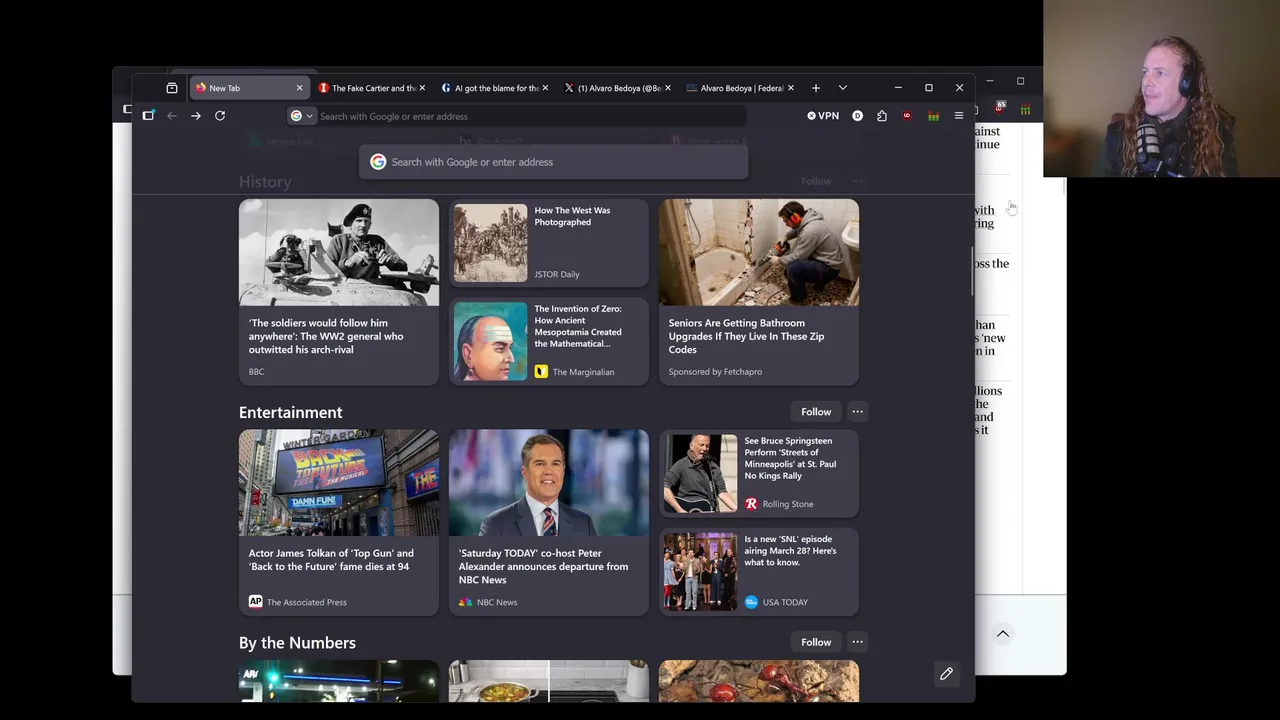This screenshot has width=1280, height=720.
Task: Click red badge icon in background window toolbar
Action: [999, 107]
